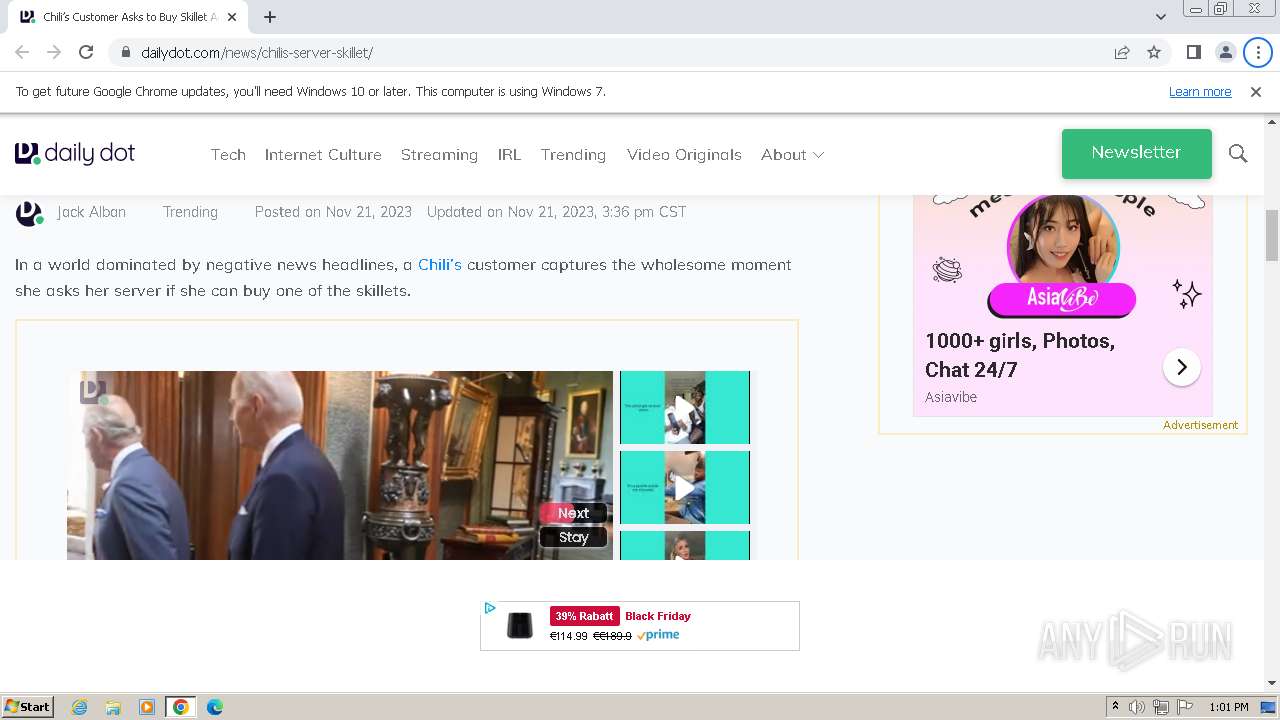This screenshot has height=720, width=1280.
Task: Open Windows Media Player from taskbar
Action: click(x=147, y=707)
